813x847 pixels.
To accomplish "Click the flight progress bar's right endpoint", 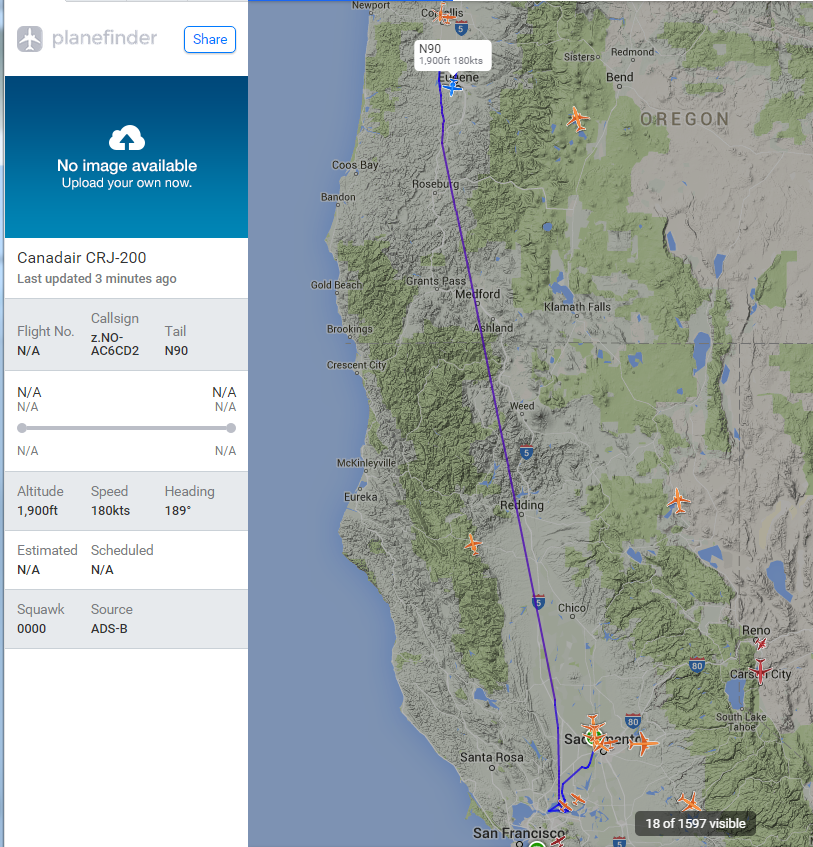I will click(x=231, y=428).
